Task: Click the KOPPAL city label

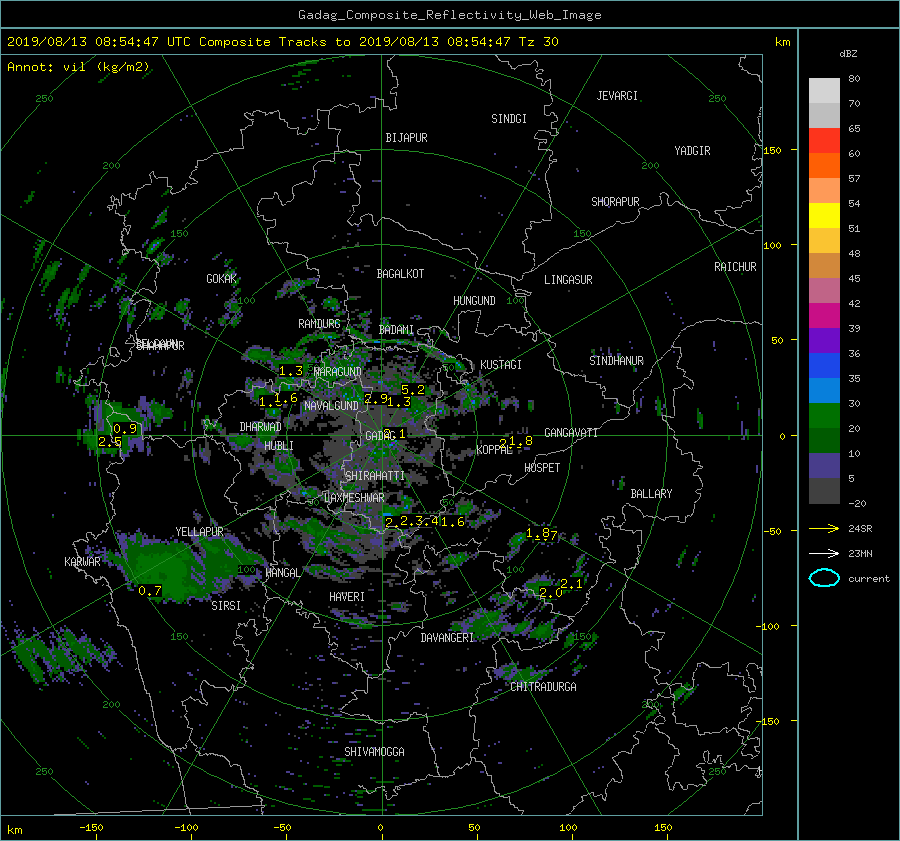Action: (494, 450)
